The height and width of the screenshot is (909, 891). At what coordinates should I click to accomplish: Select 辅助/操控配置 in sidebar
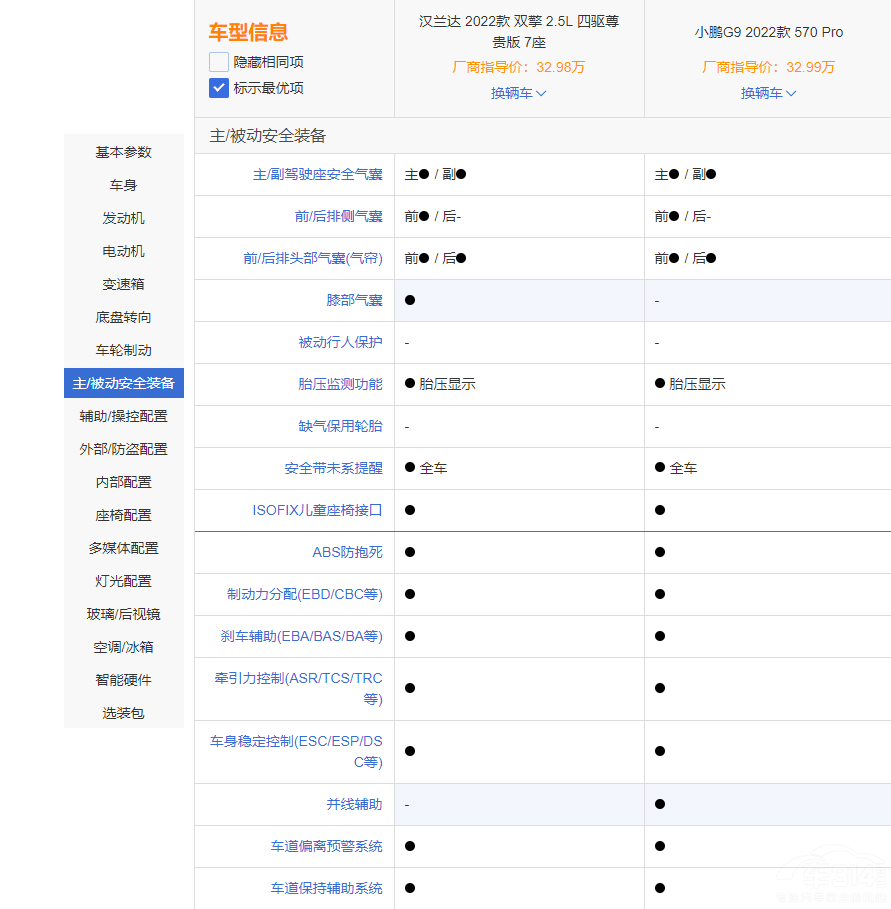[x=124, y=416]
